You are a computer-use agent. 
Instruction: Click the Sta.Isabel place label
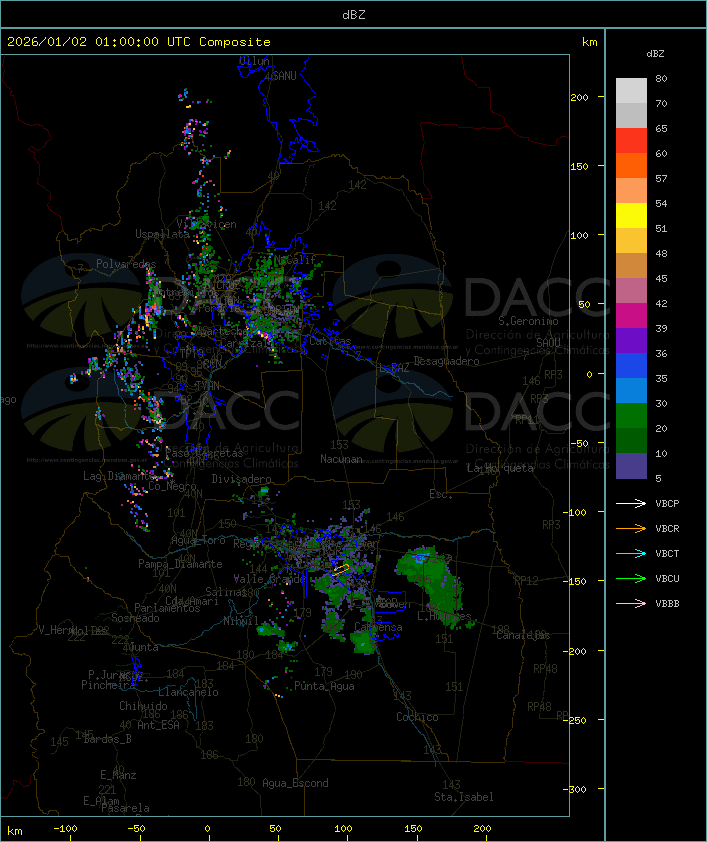pos(464,797)
